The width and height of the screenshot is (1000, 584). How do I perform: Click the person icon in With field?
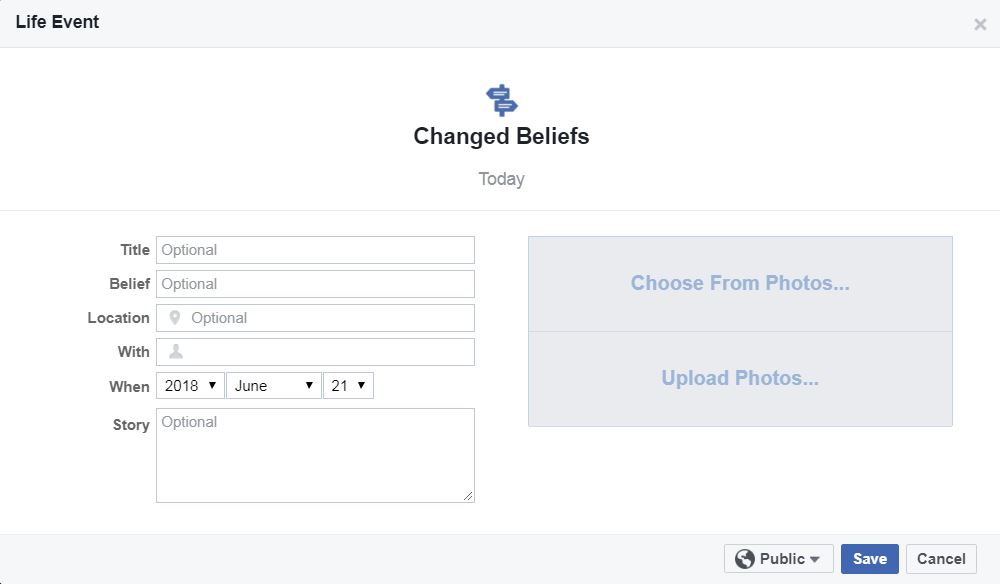[x=176, y=352]
